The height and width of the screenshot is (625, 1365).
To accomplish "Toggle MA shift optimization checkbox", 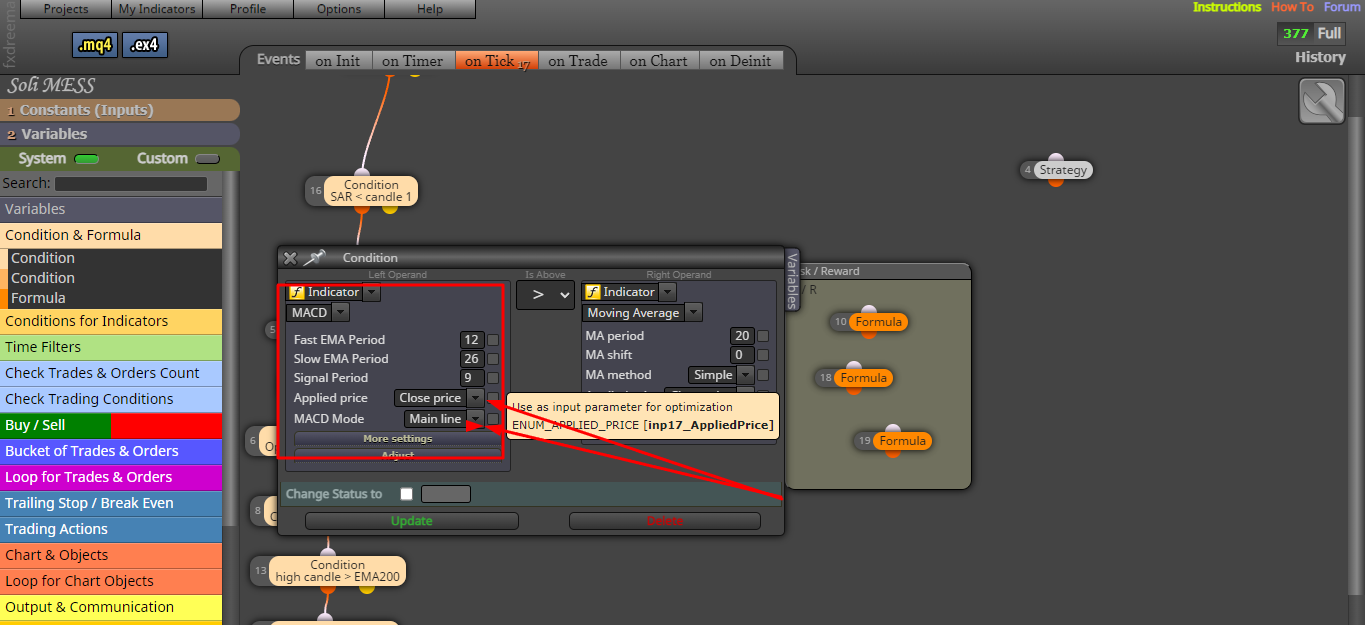I will pyautogui.click(x=763, y=355).
